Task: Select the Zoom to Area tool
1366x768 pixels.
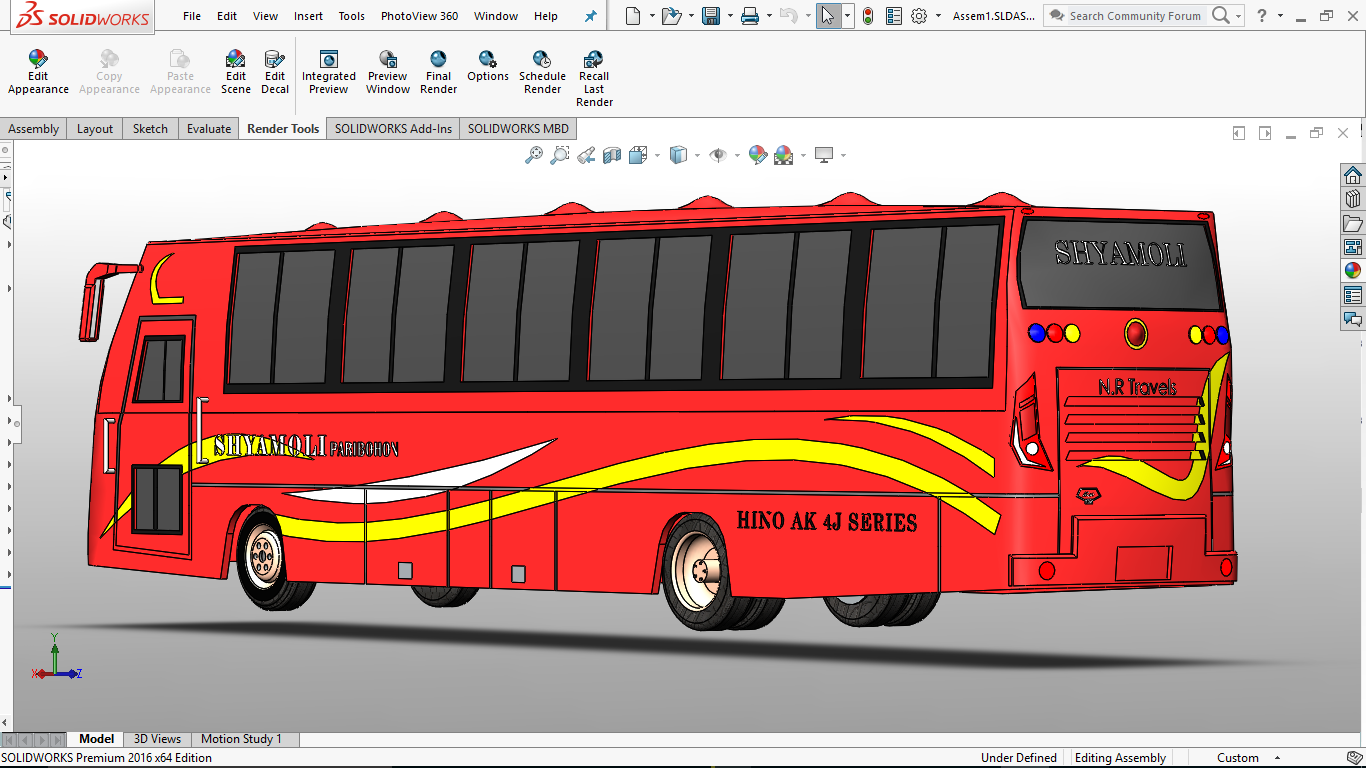Action: (560, 155)
